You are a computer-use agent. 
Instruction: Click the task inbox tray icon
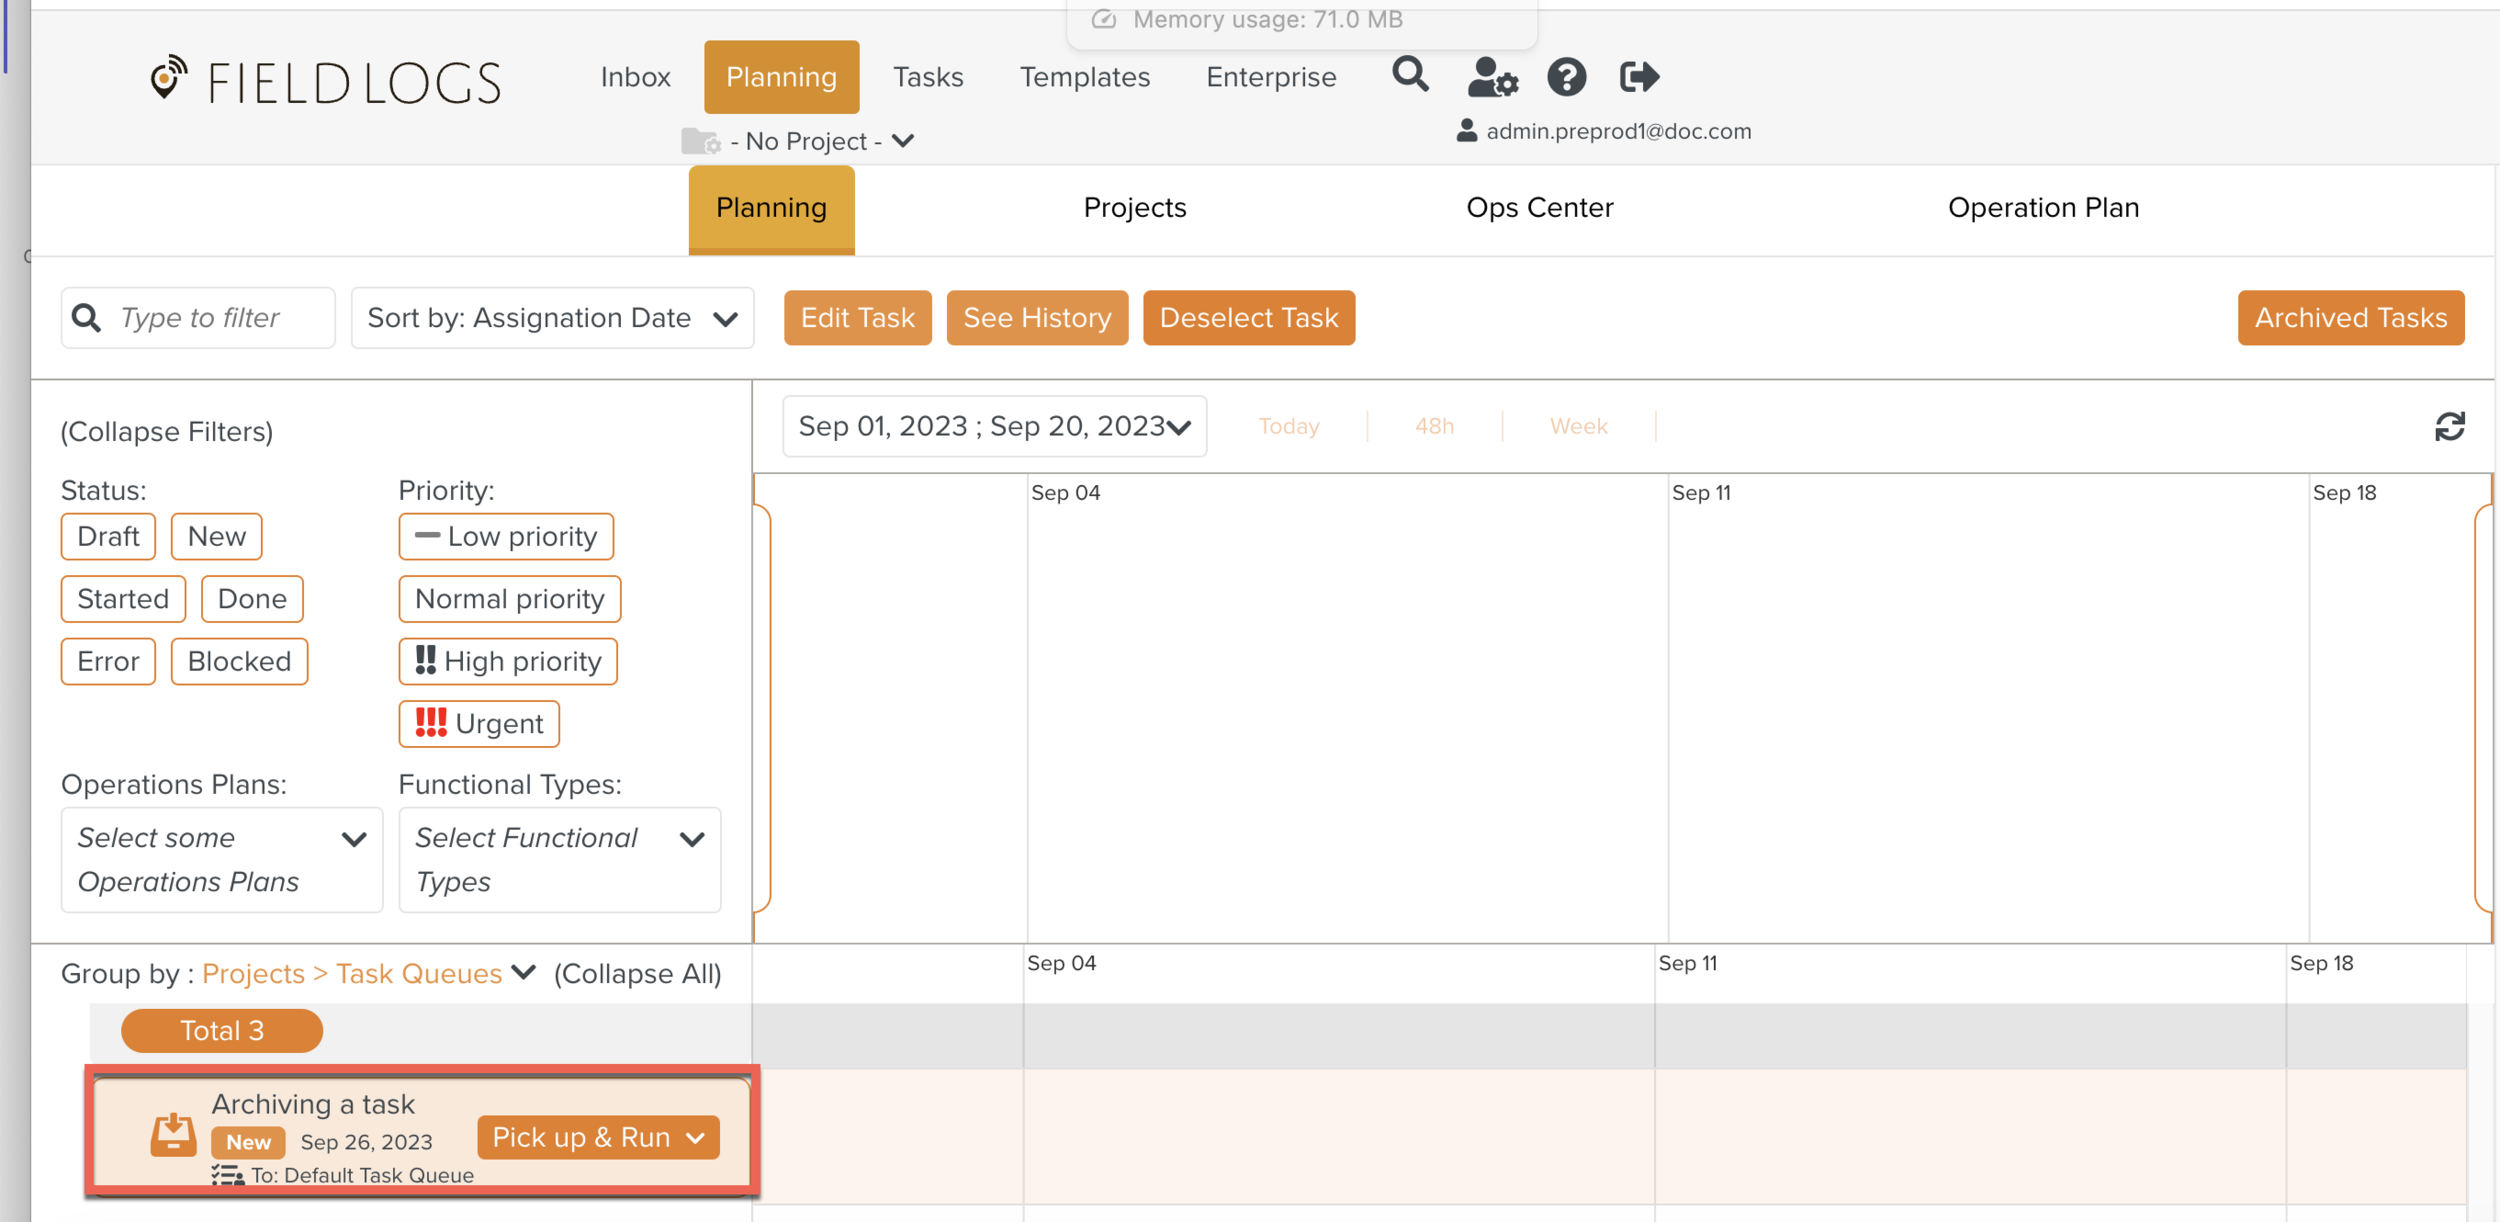click(173, 1135)
